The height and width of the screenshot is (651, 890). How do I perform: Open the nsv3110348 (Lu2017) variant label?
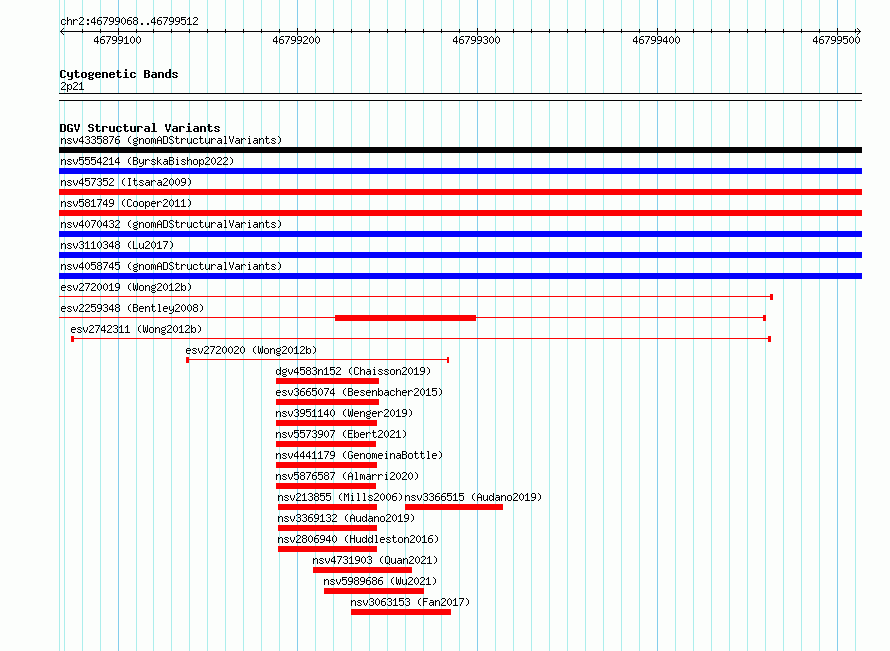[117, 245]
